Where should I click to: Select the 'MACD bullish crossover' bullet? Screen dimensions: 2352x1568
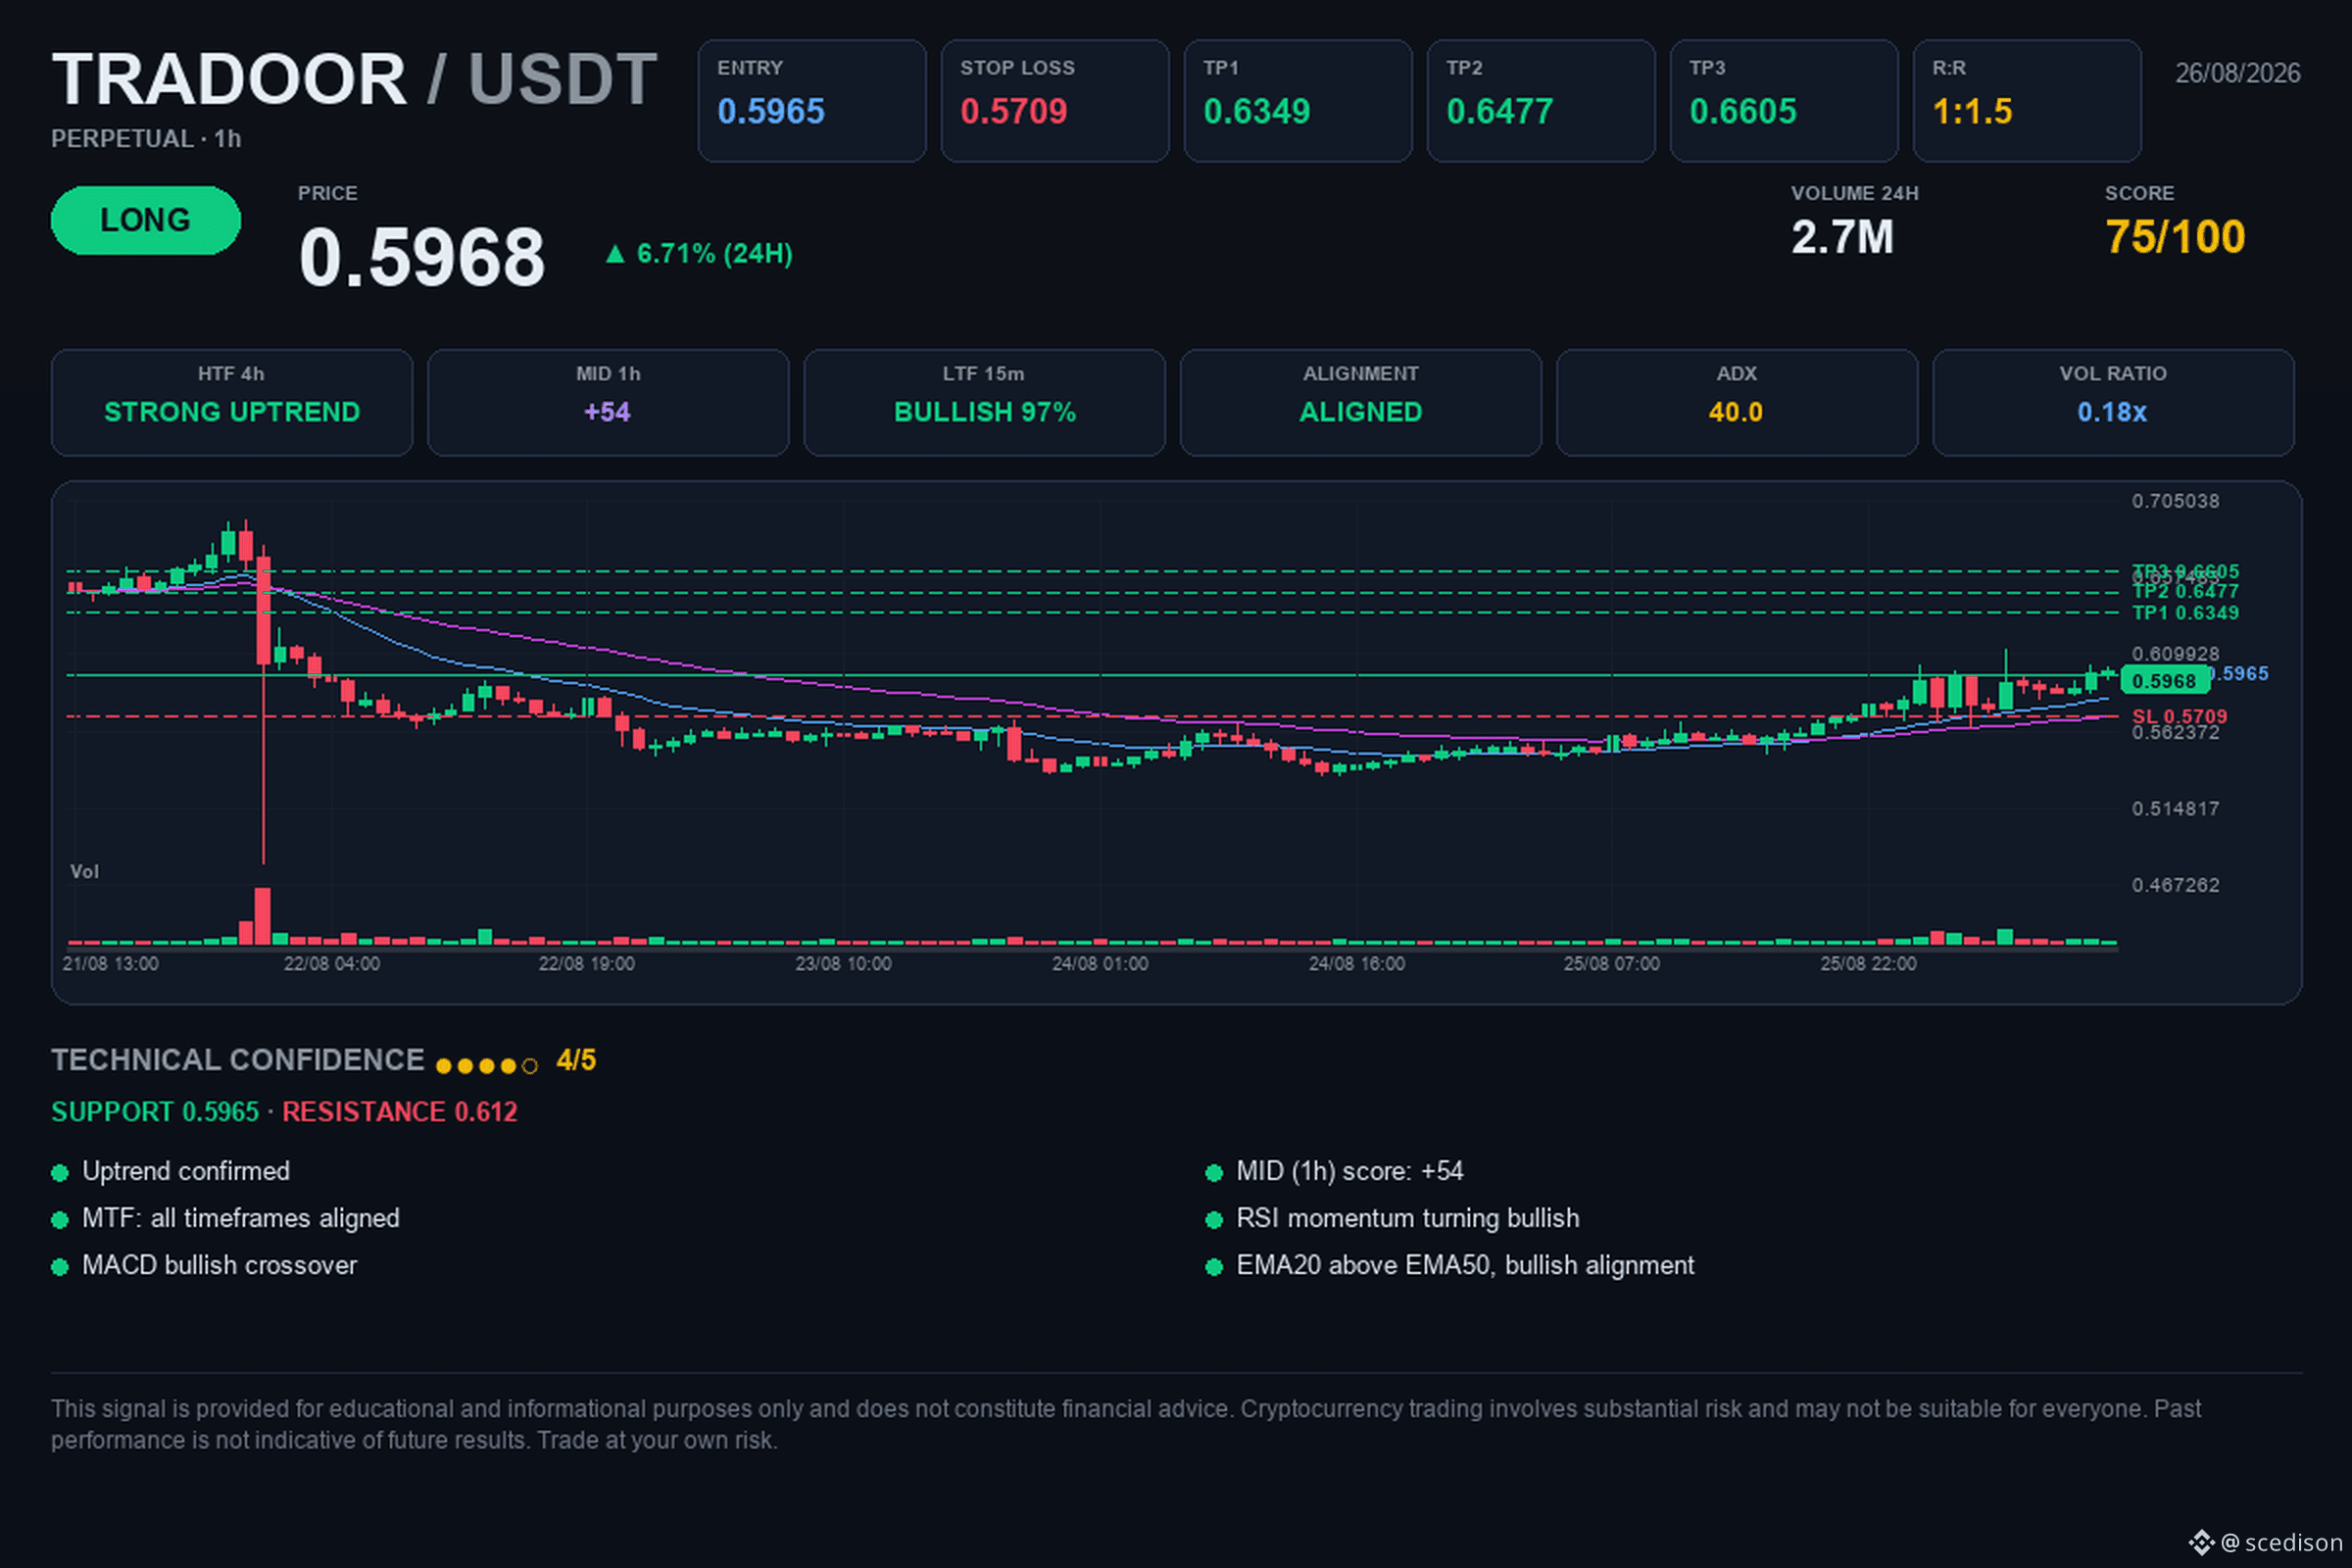click(204, 1265)
